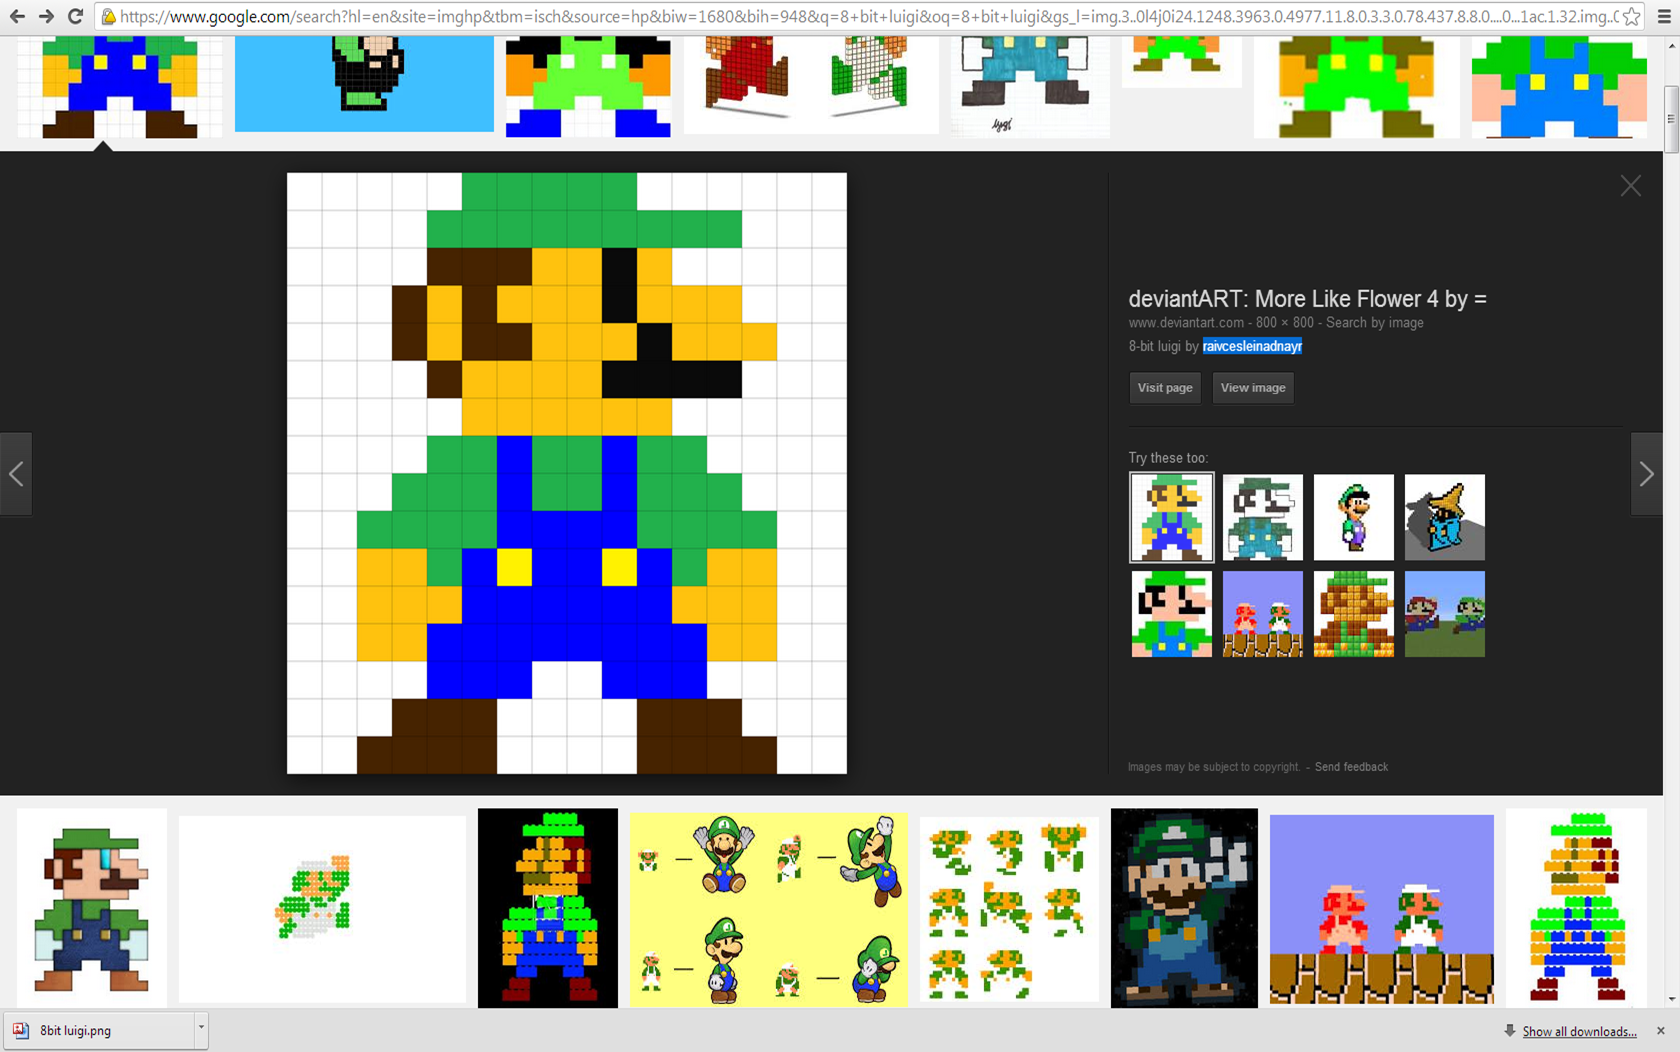Go to previous image with left chevron
Screen dimensions: 1680x1052
coord(16,473)
